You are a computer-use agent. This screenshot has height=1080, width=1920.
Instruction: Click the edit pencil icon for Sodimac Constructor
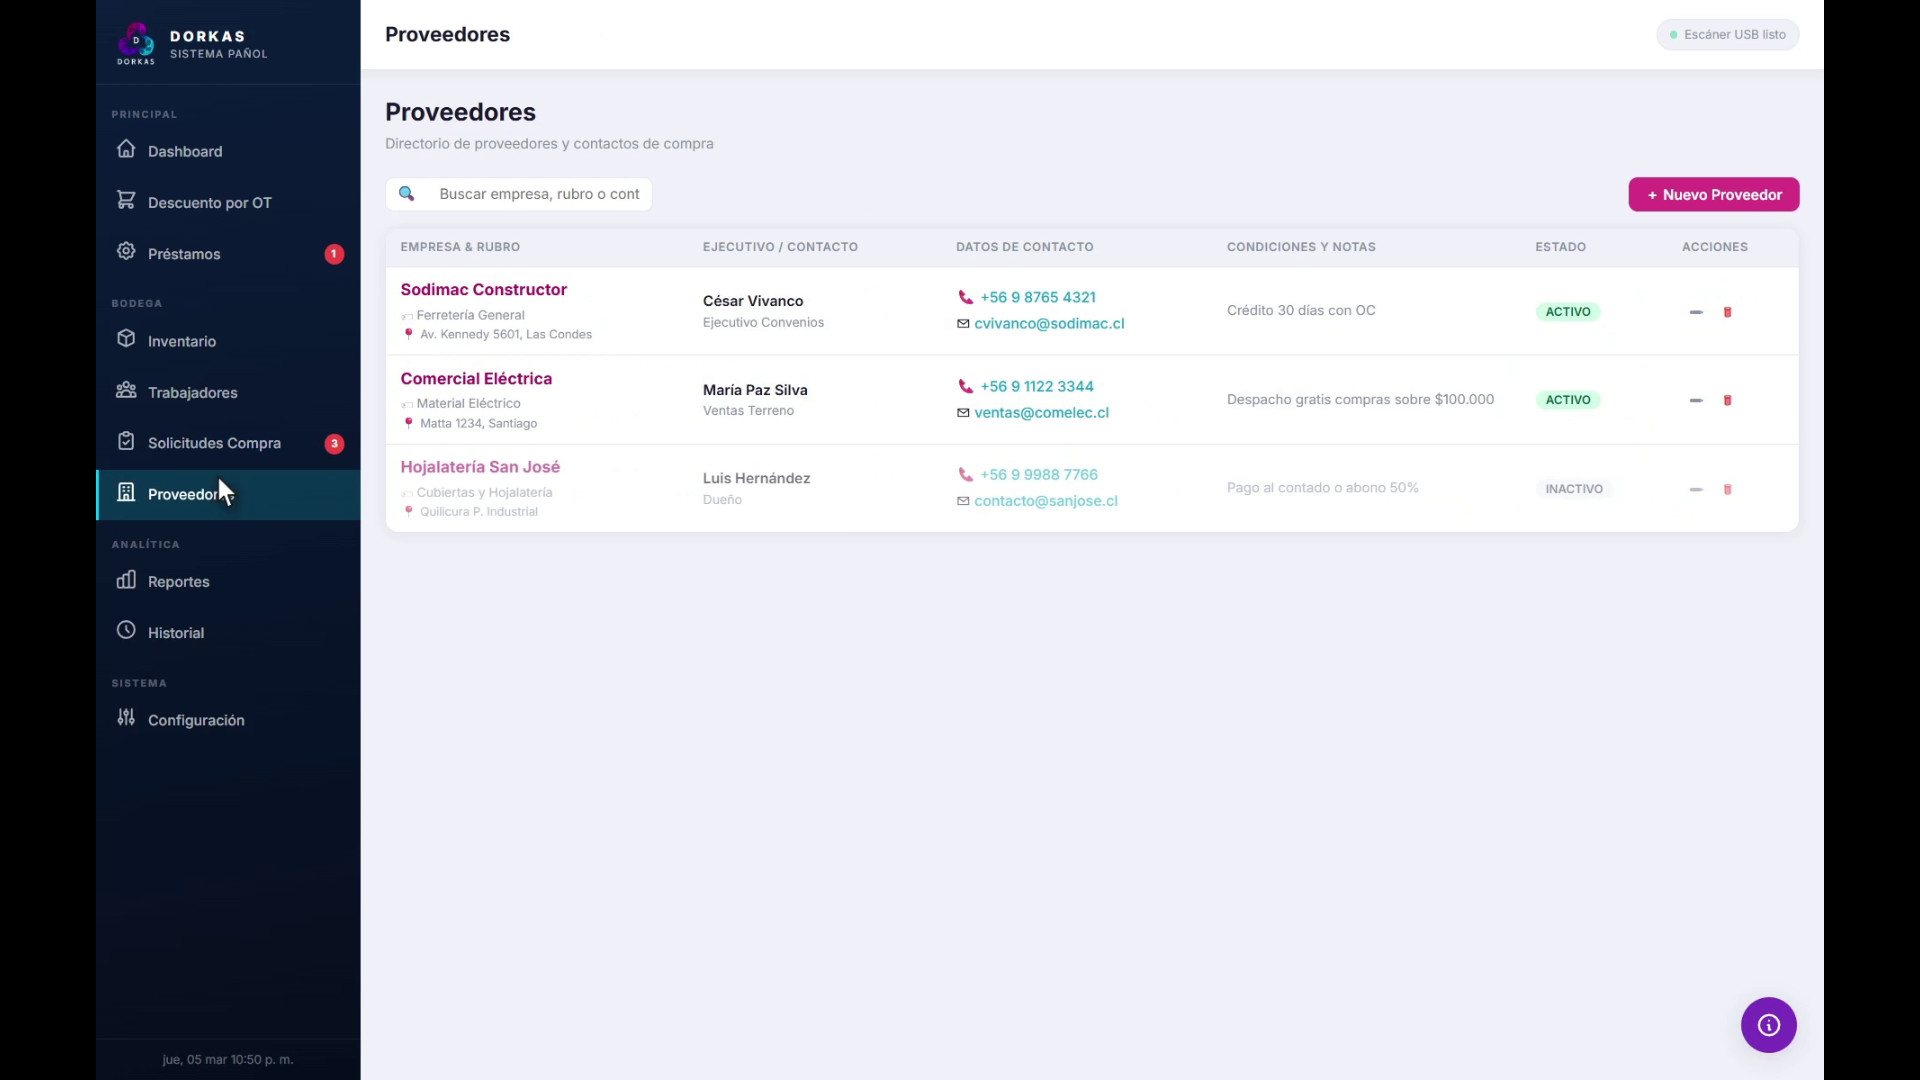click(x=1695, y=312)
